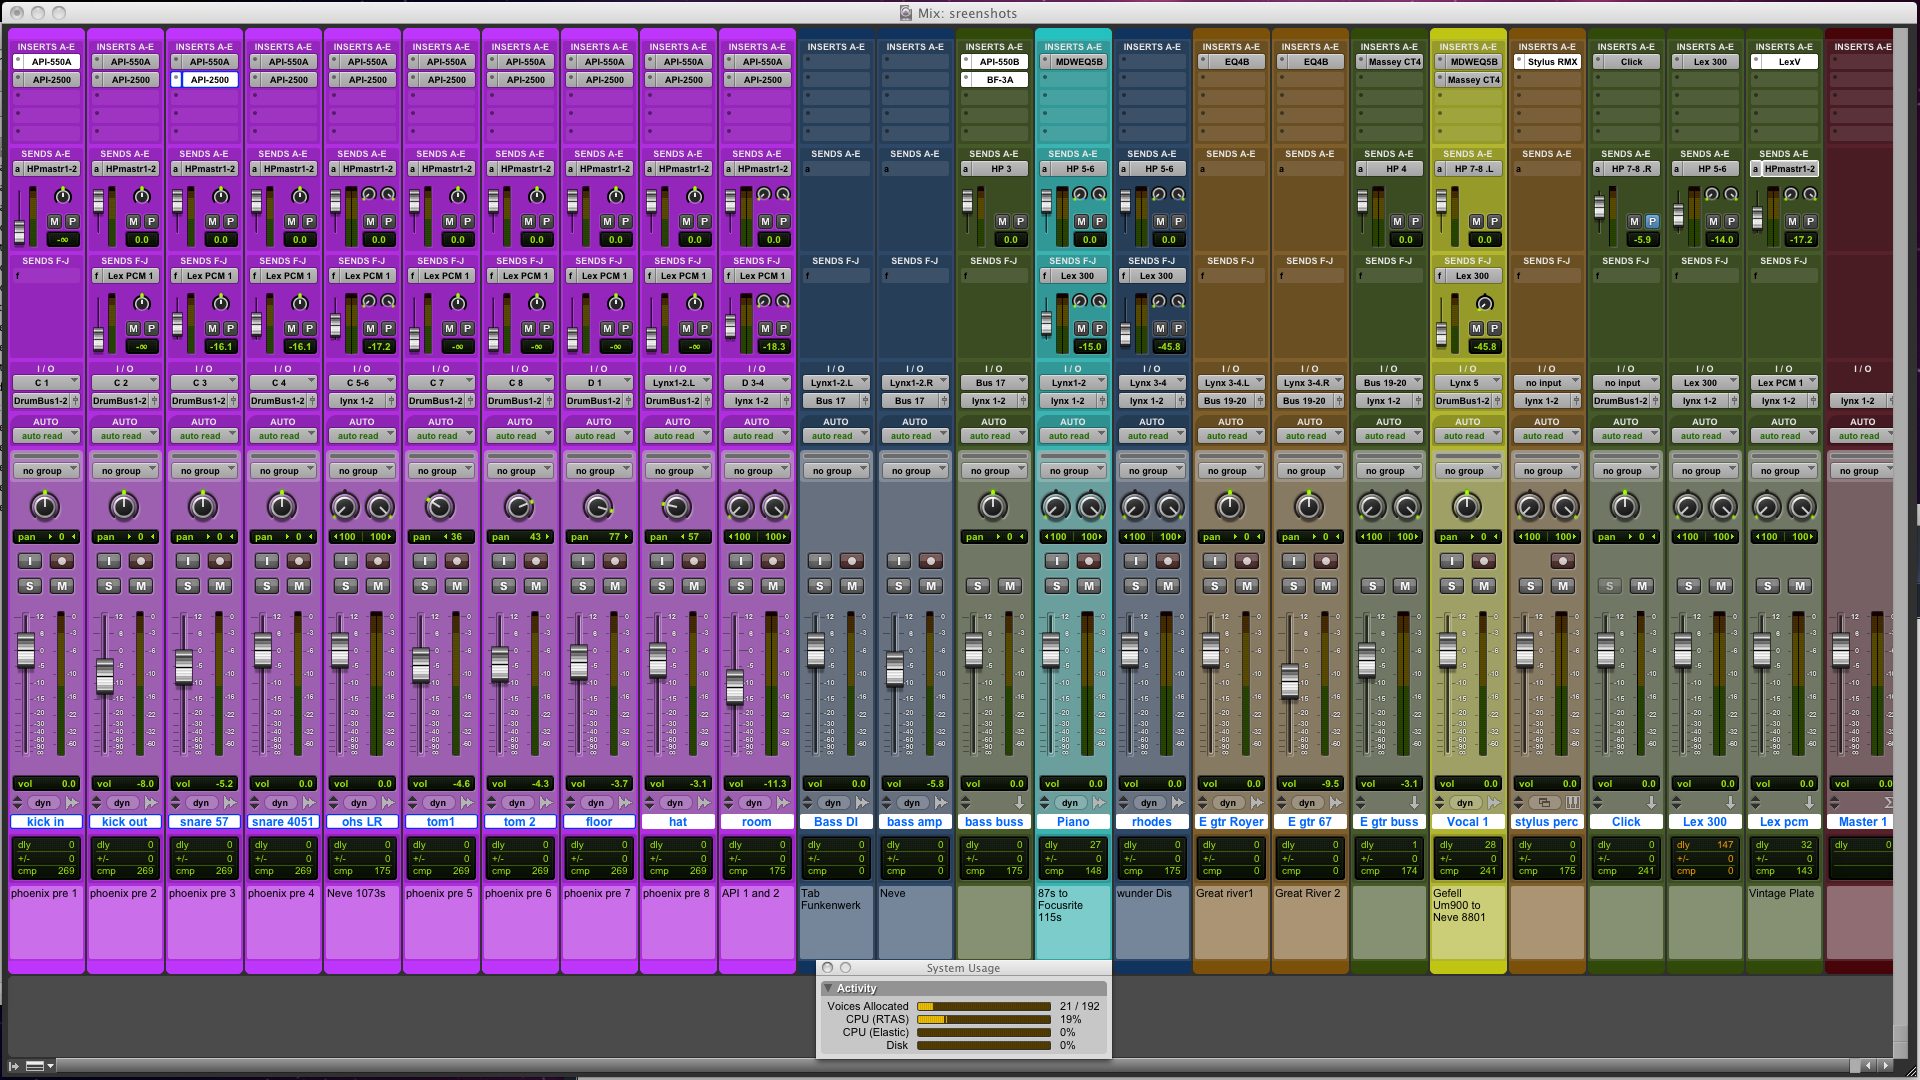1920x1080 pixels.
Task: Enable input monitoring on the Piano track
Action: click(1056, 561)
